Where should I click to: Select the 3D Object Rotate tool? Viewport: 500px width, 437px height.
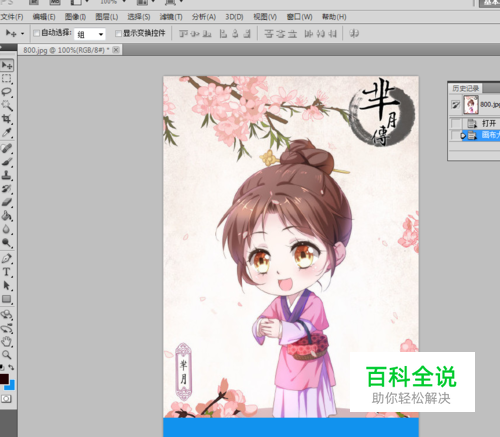click(7, 315)
